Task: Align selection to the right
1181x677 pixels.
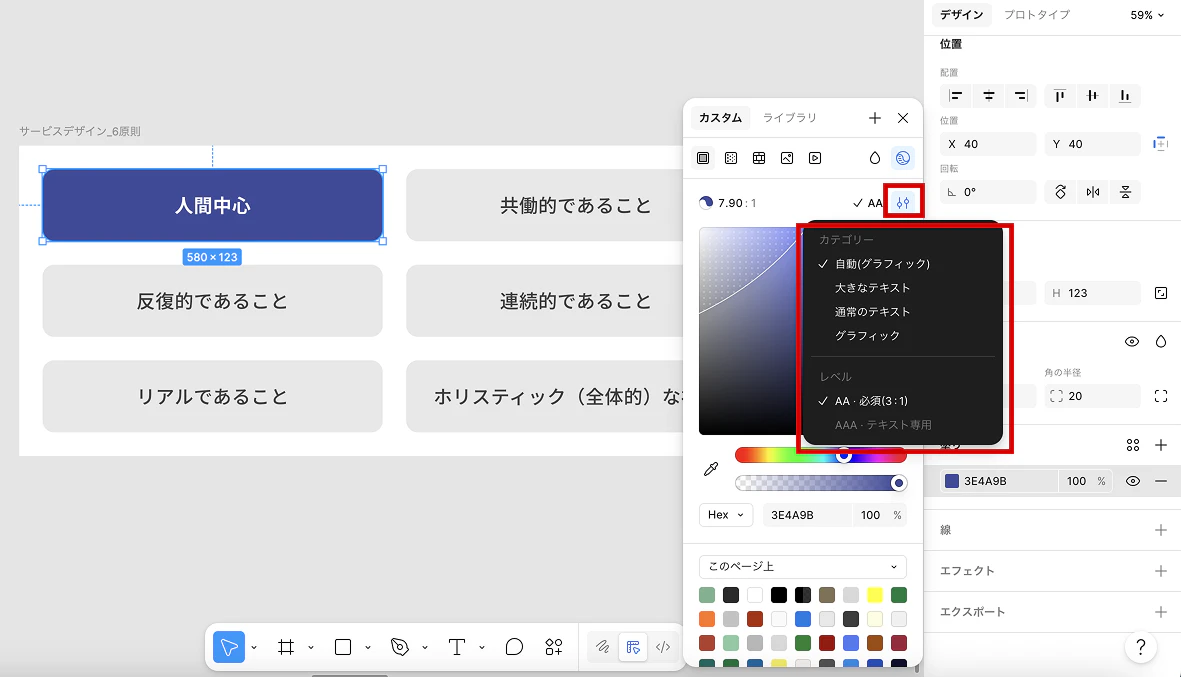Action: click(x=1021, y=96)
